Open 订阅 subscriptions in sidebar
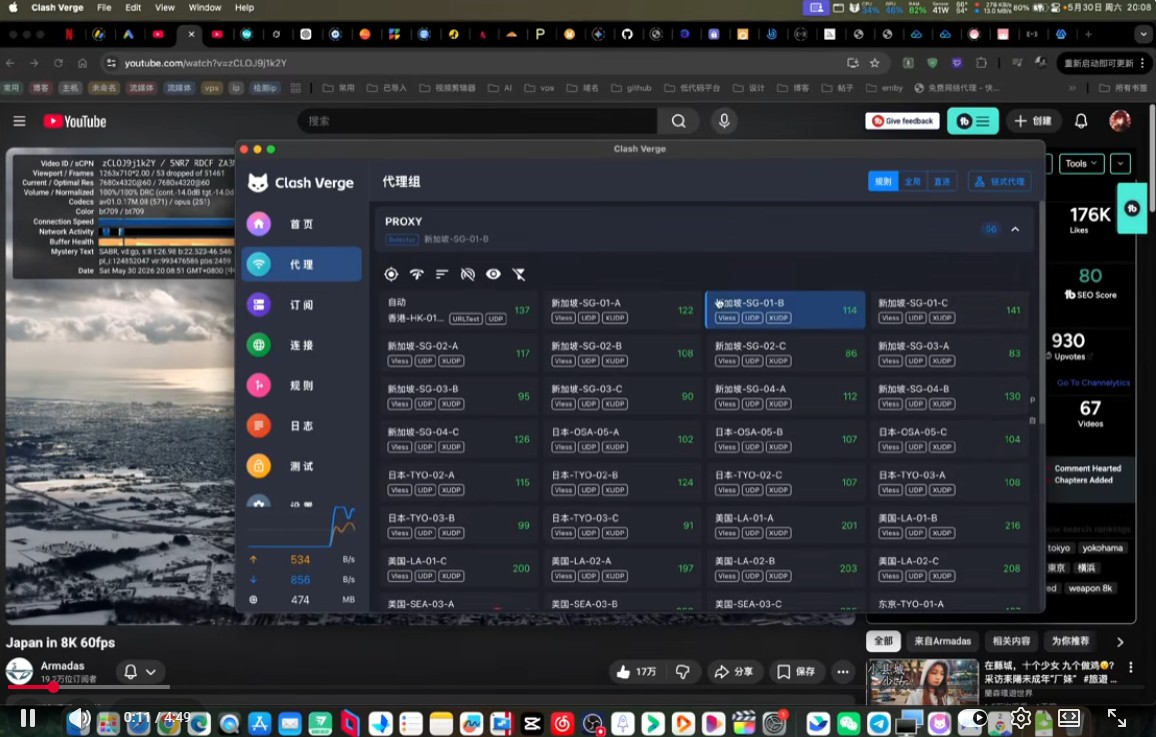The height and width of the screenshot is (737, 1156). coord(302,304)
